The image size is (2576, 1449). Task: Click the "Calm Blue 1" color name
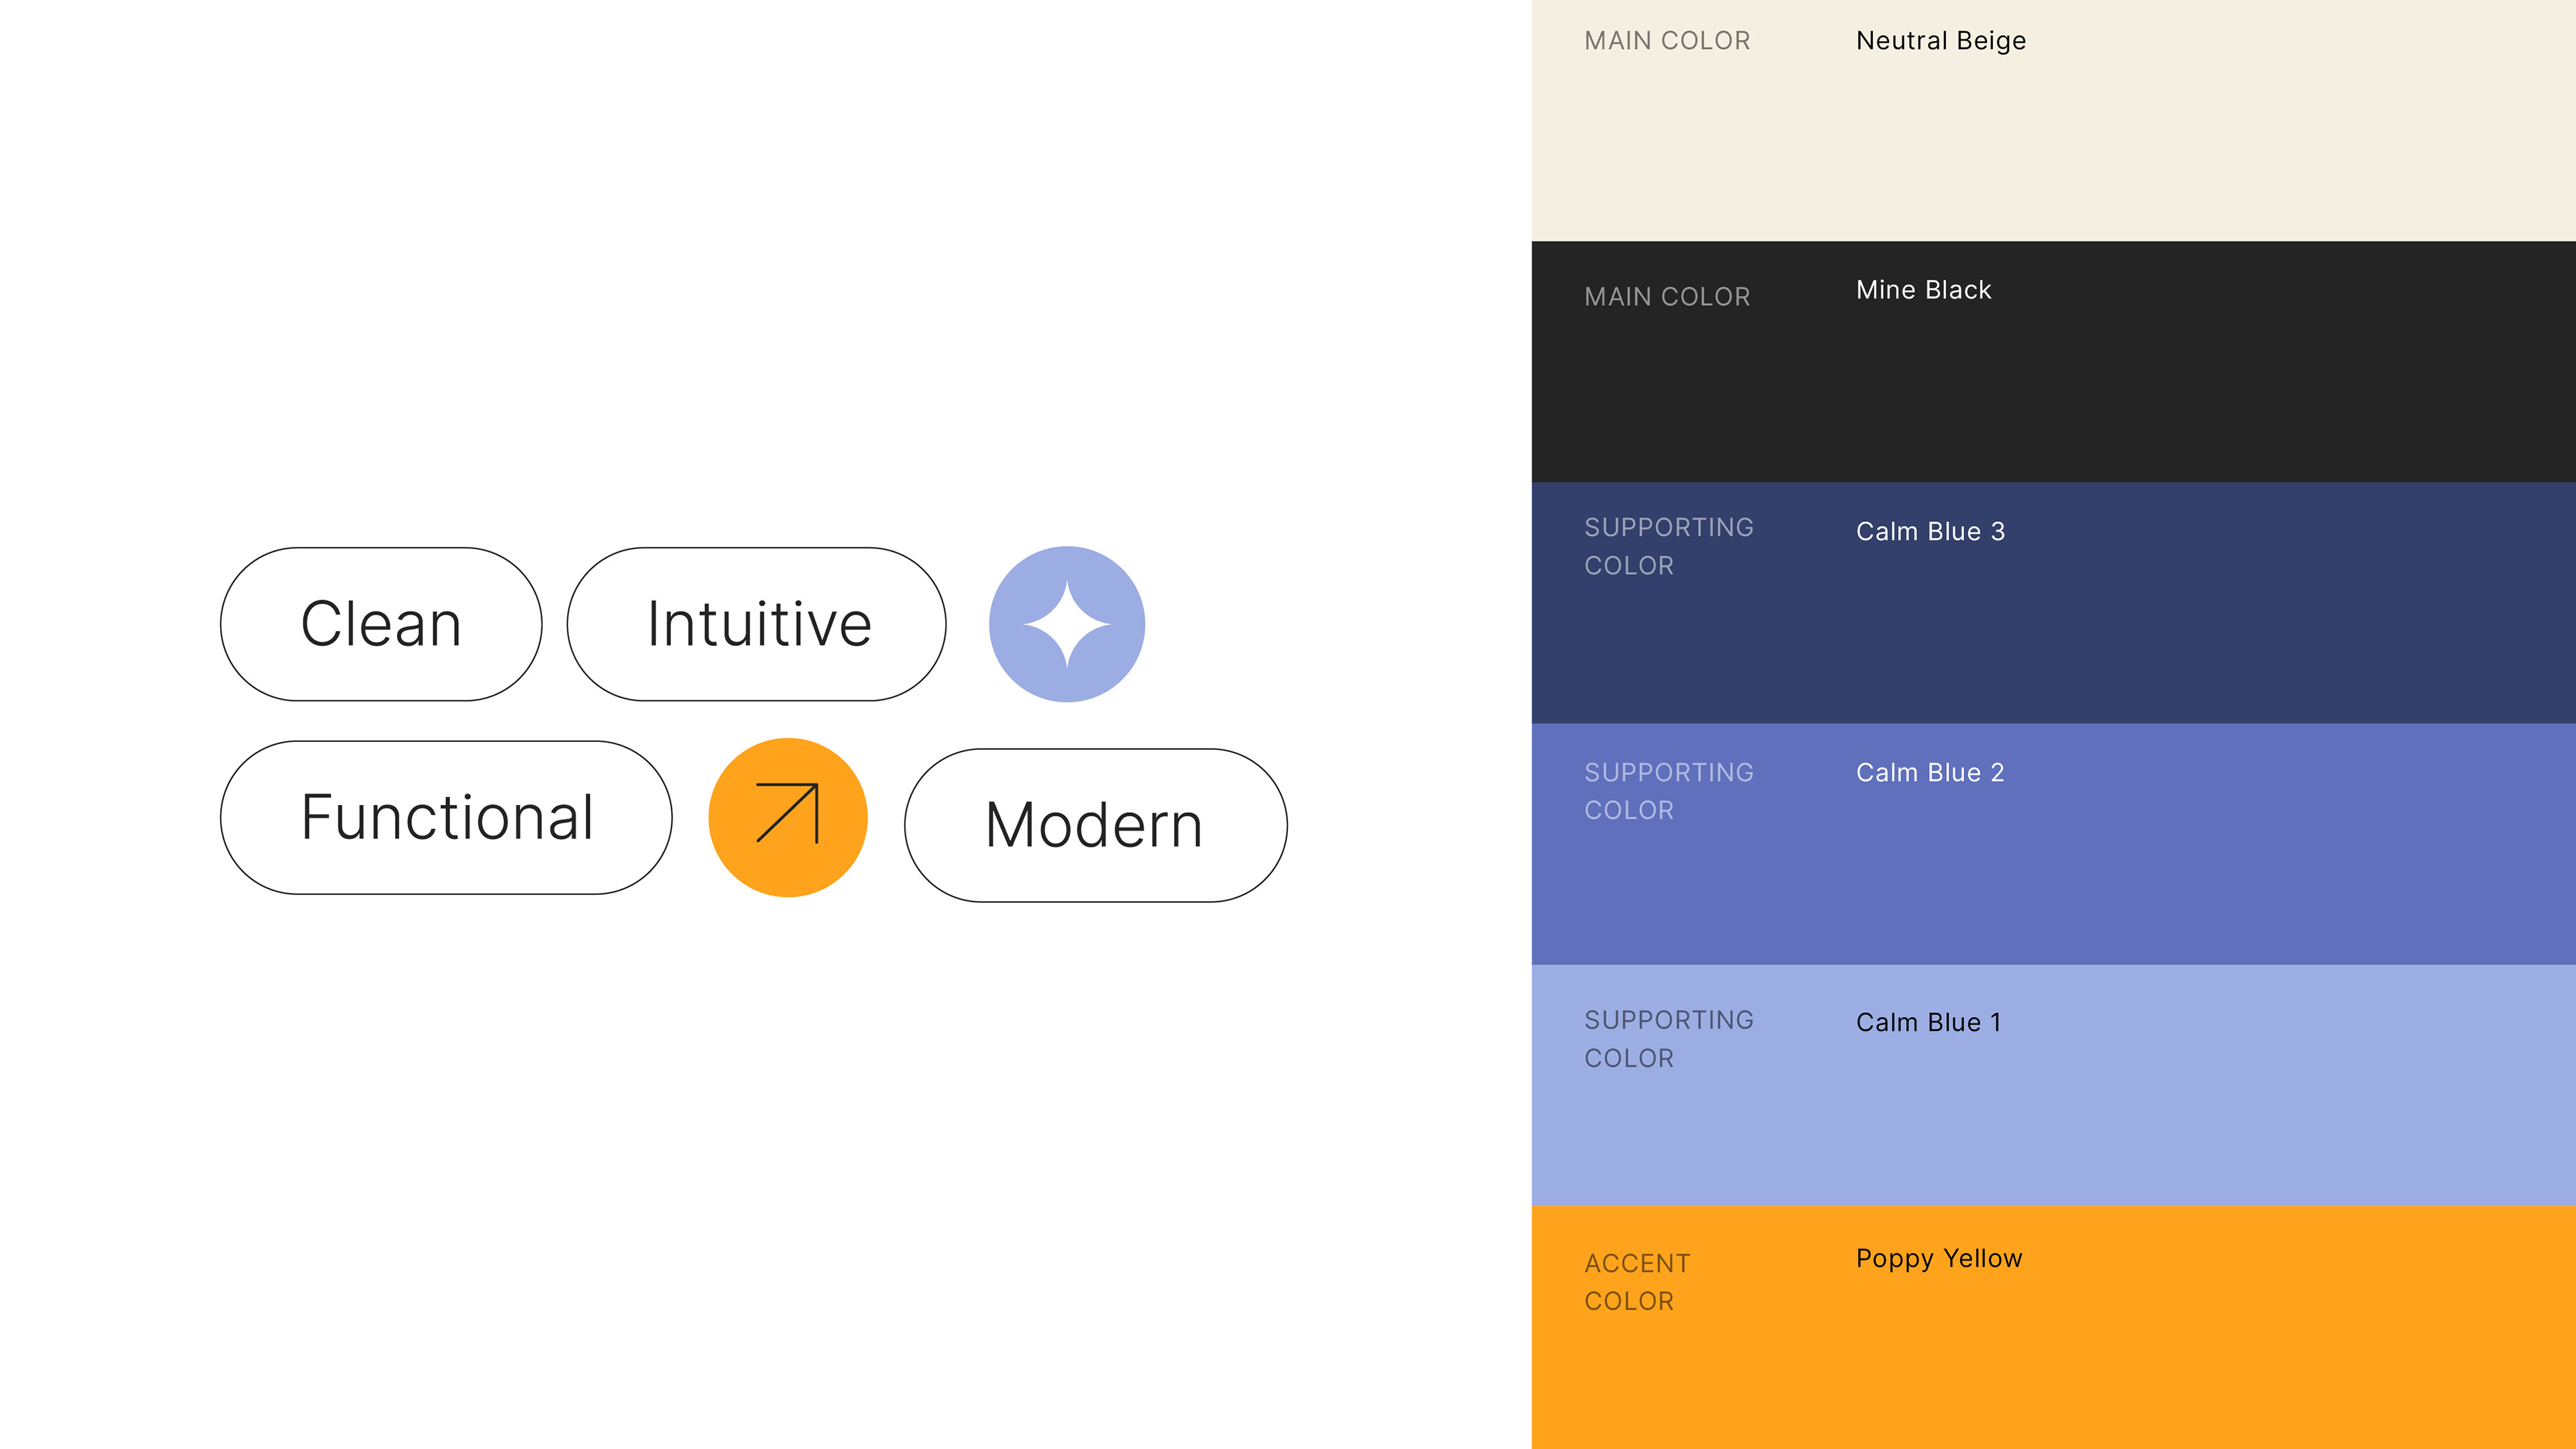point(1928,1022)
